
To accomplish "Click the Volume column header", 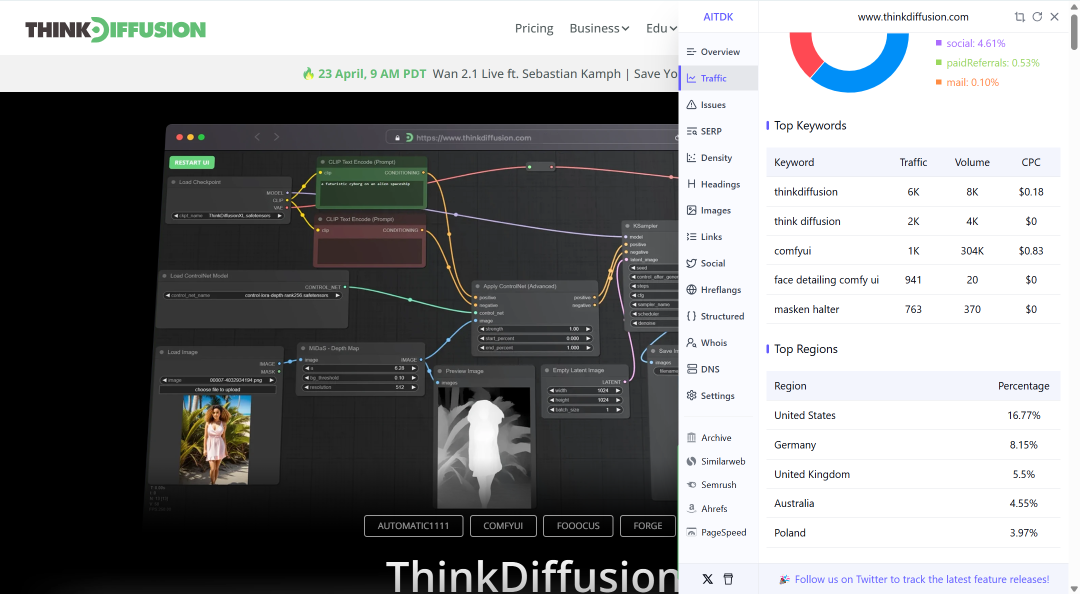I will pos(972,163).
